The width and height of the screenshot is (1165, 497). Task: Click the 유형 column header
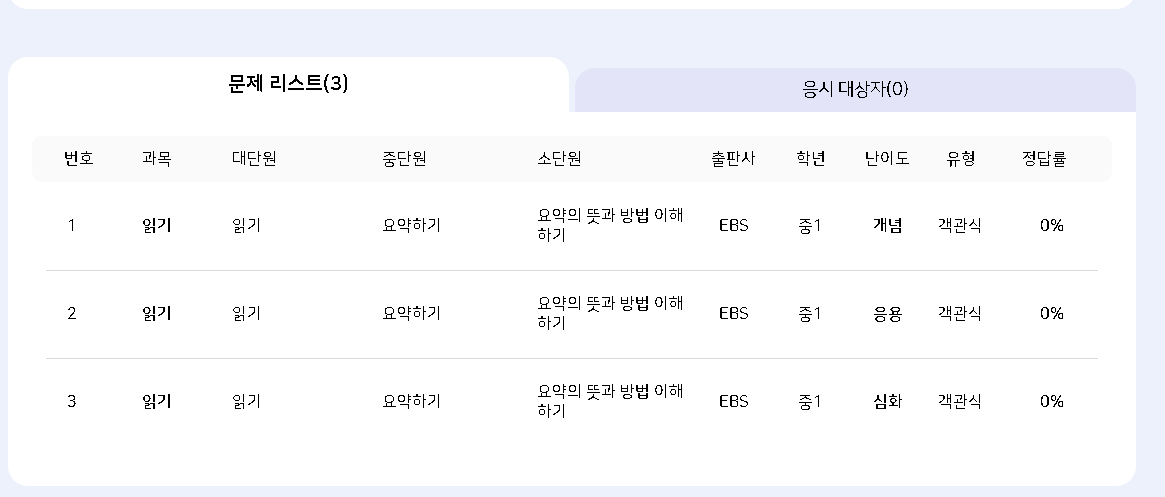point(961,158)
